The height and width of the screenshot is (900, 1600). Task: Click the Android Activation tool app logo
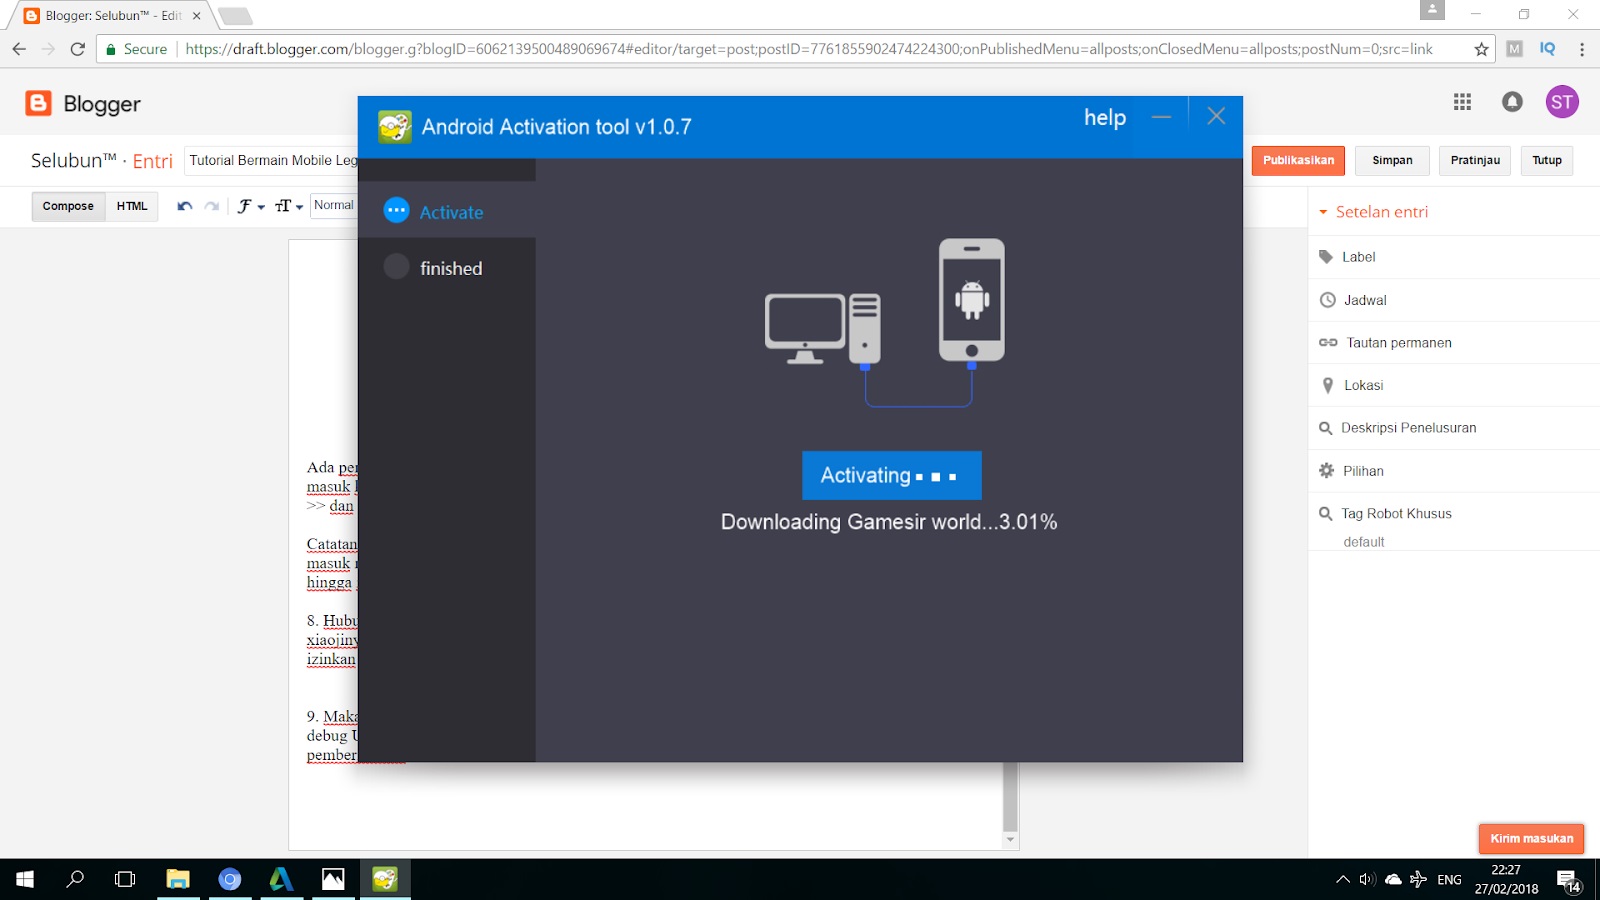pos(395,127)
